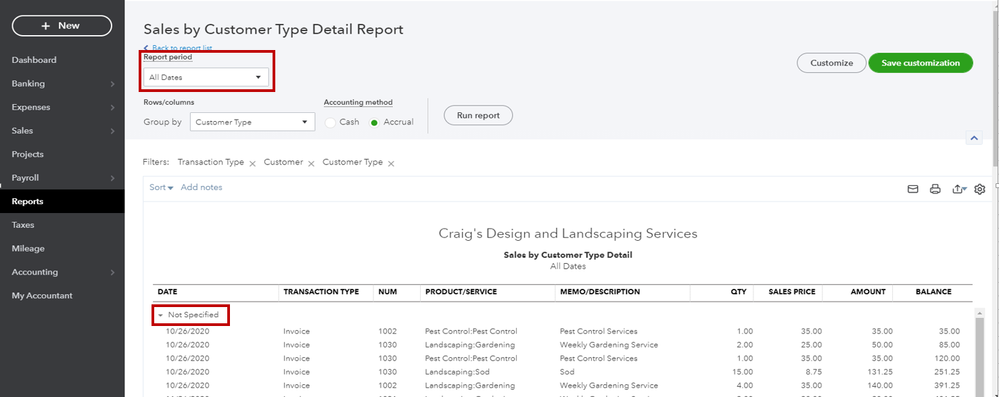The width and height of the screenshot is (999, 397).
Task: Open report settings gear icon
Action: [x=979, y=189]
